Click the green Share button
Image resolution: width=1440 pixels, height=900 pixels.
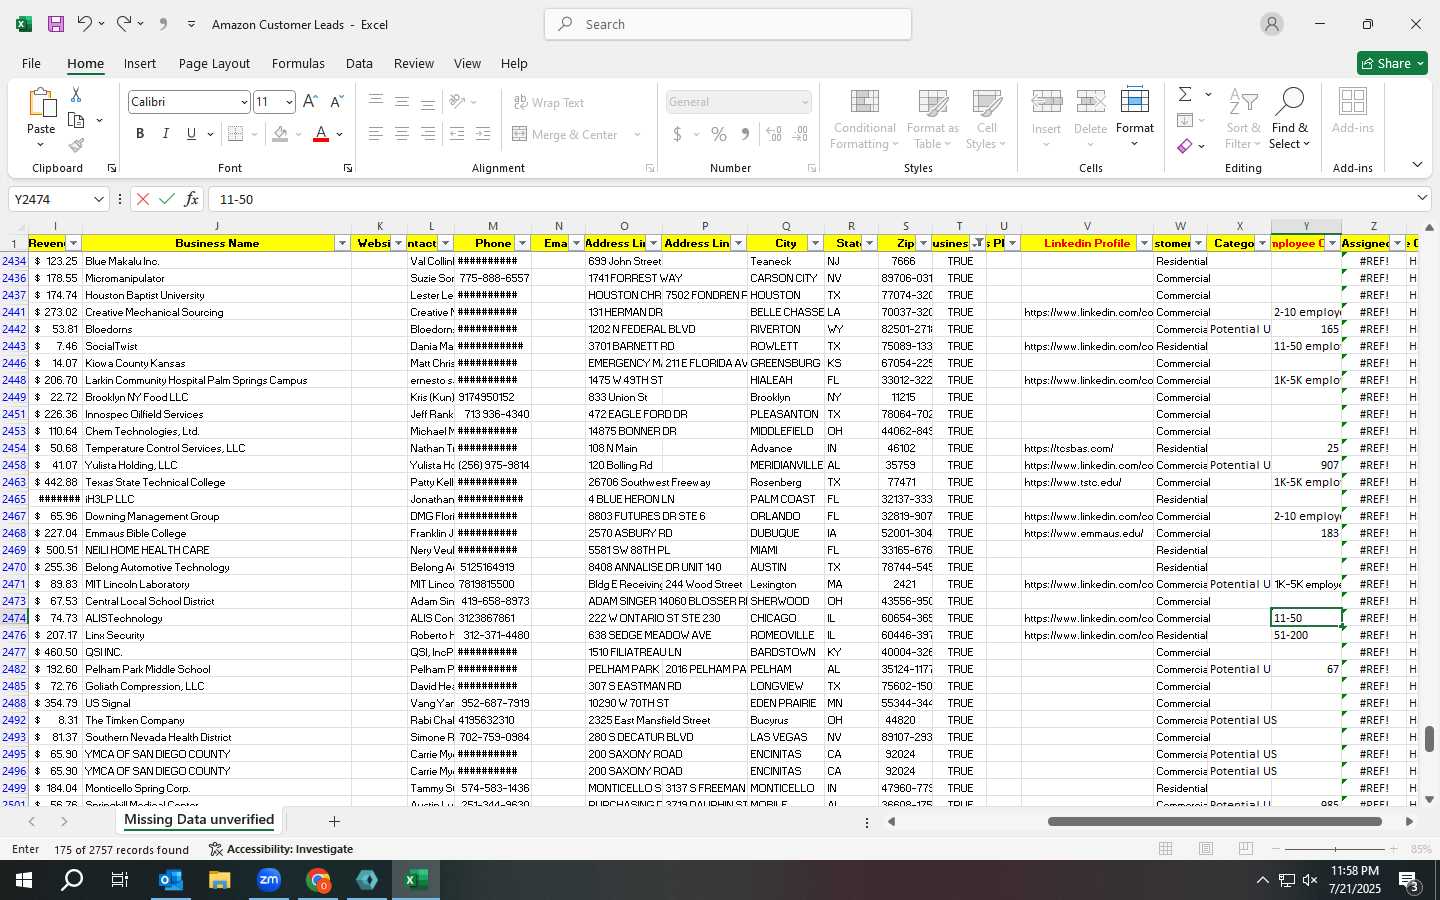point(1392,63)
